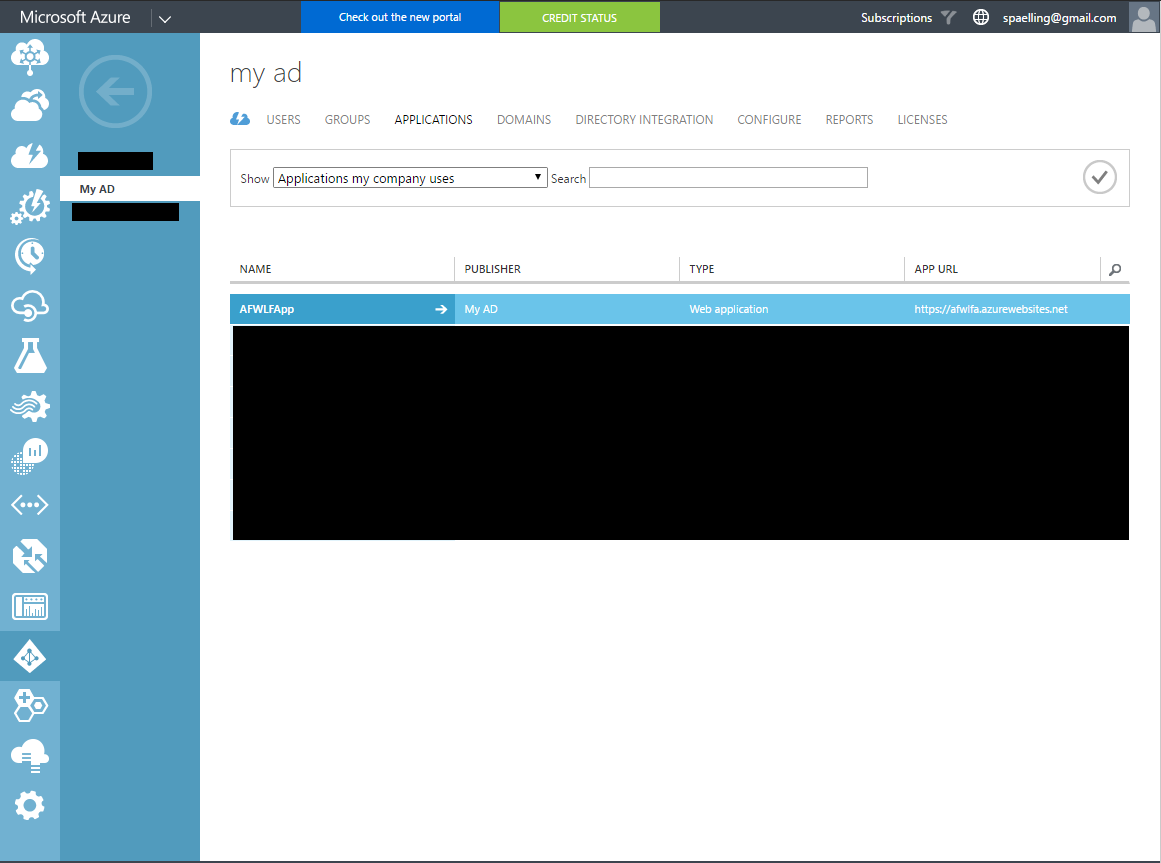The image size is (1161, 863).
Task: Click the back arrow circle button
Action: click(116, 92)
